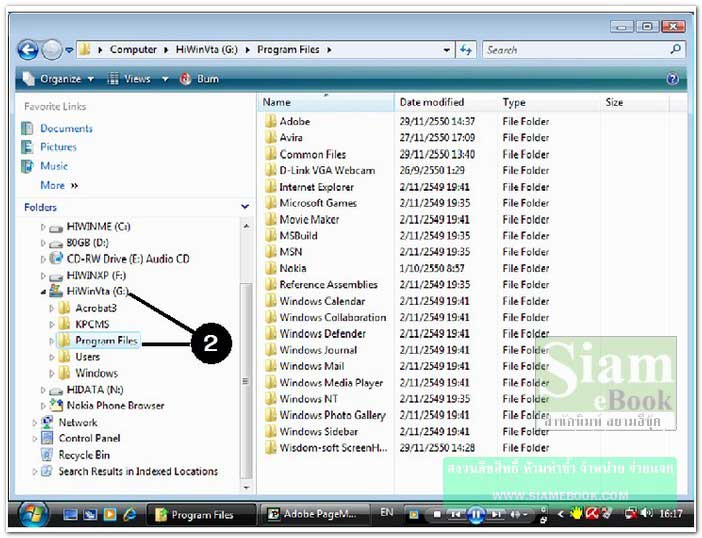Click the media player pause button
Image resolution: width=702 pixels, height=538 pixels.
(x=475, y=514)
